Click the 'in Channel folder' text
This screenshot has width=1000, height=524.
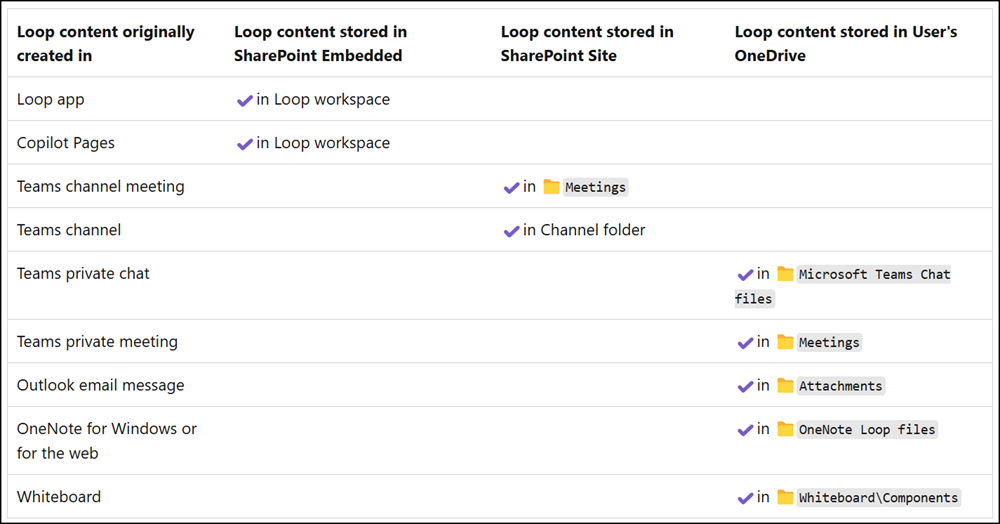(584, 230)
